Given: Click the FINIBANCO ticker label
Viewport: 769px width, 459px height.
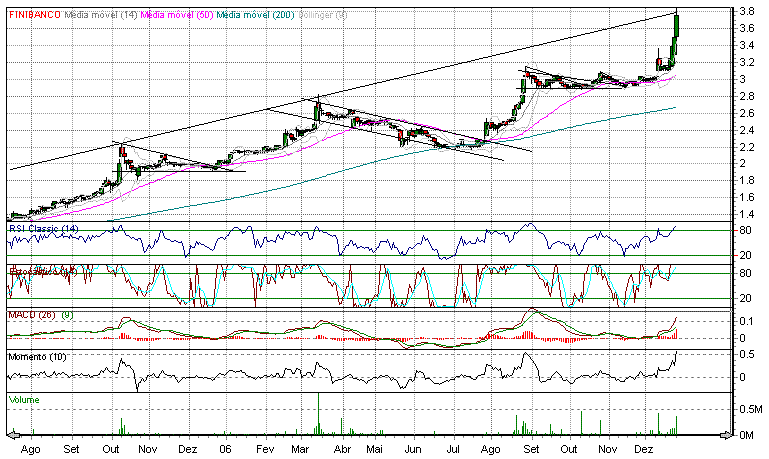Looking at the screenshot, I should click(34, 15).
